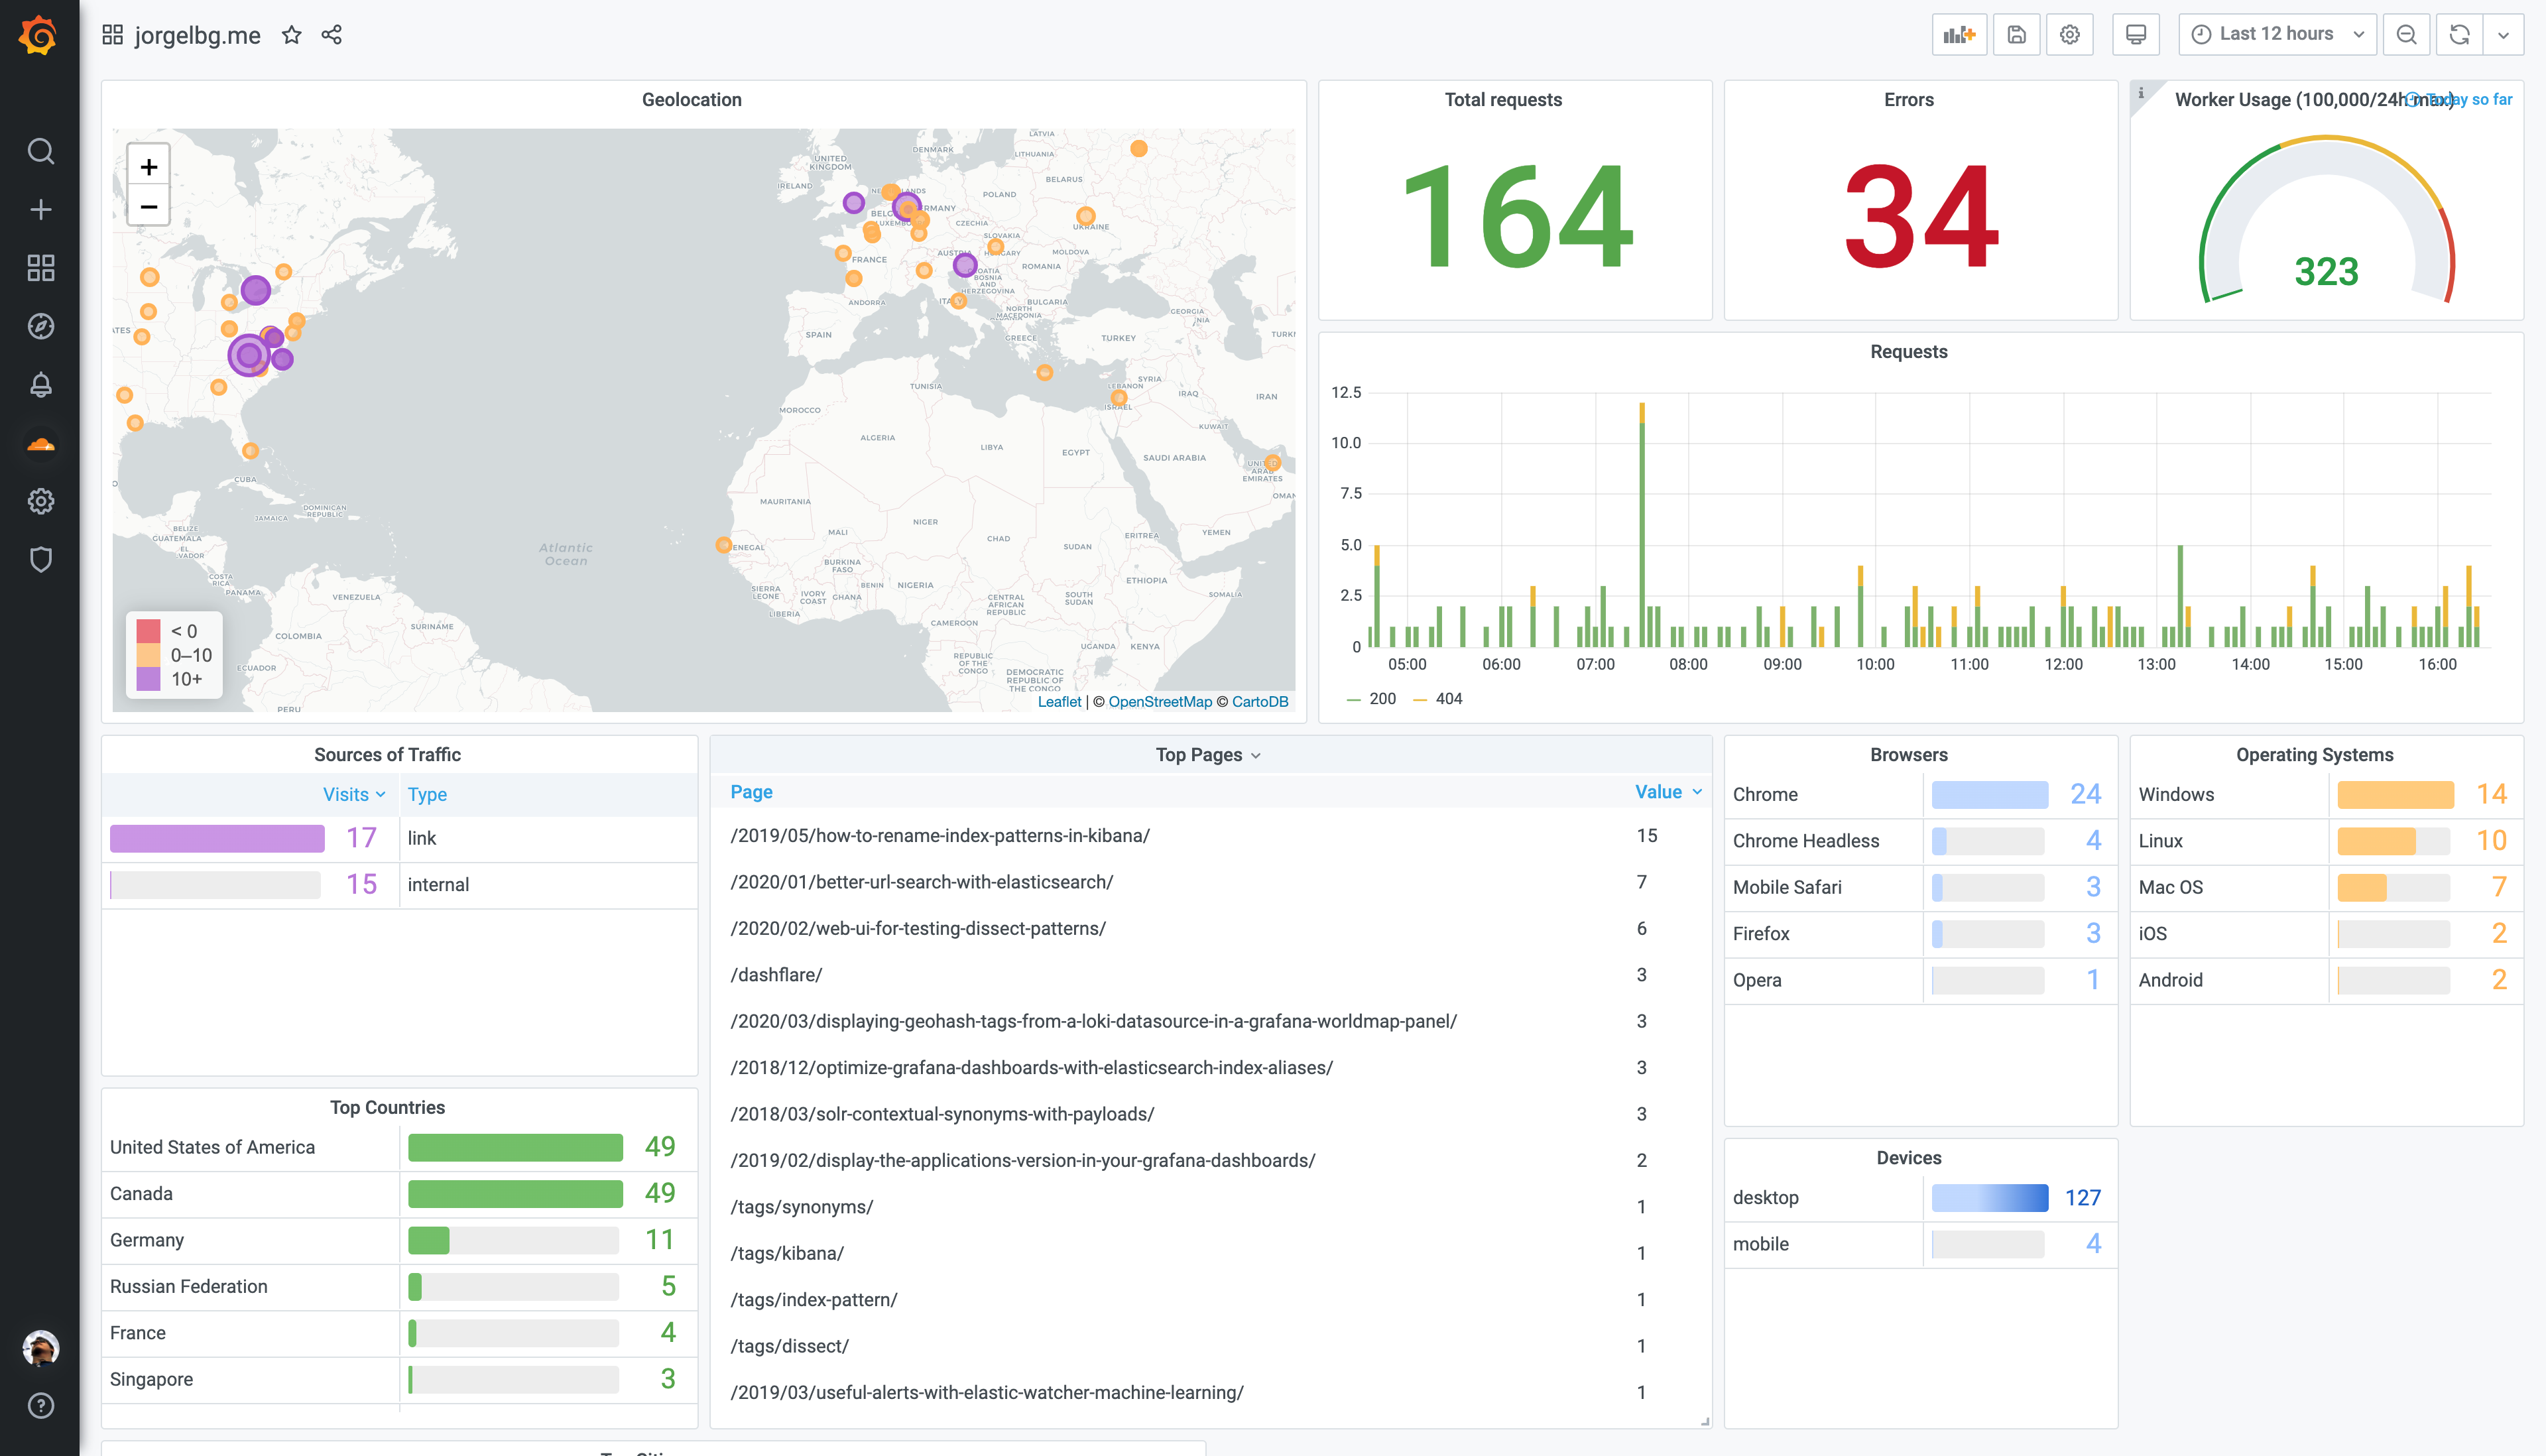Open the Last 12 hours time picker
The width and height of the screenshot is (2546, 1456).
(x=2277, y=35)
